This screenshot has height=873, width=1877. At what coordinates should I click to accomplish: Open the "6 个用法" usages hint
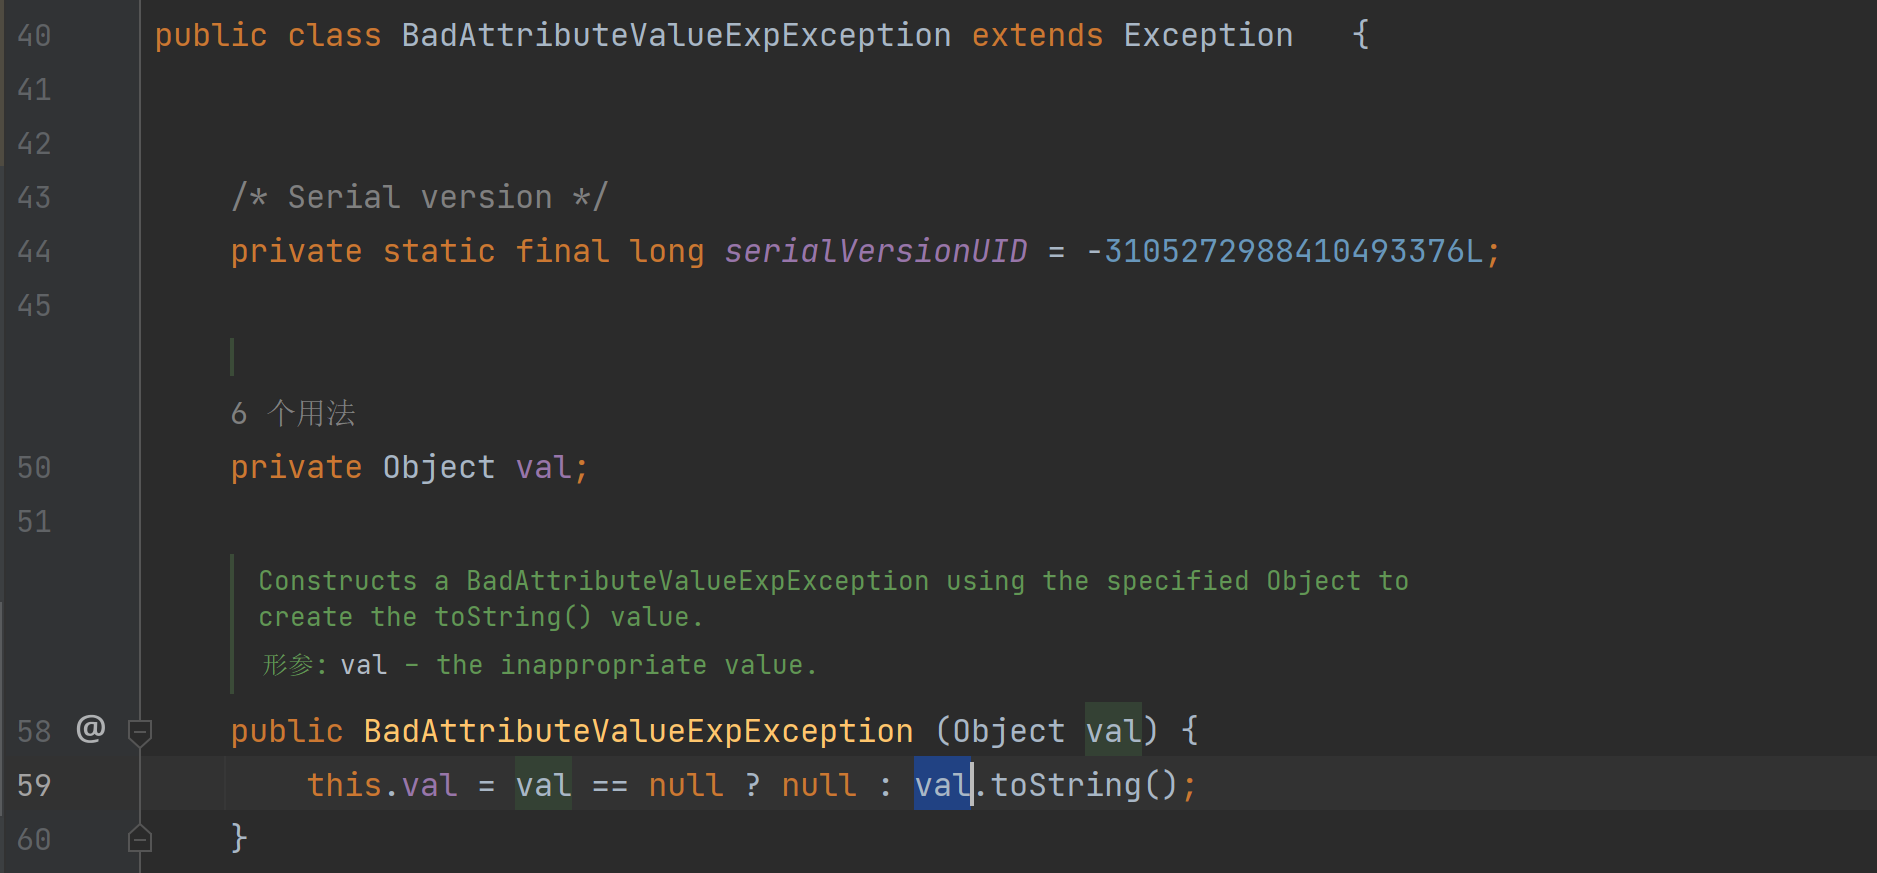tap(293, 413)
